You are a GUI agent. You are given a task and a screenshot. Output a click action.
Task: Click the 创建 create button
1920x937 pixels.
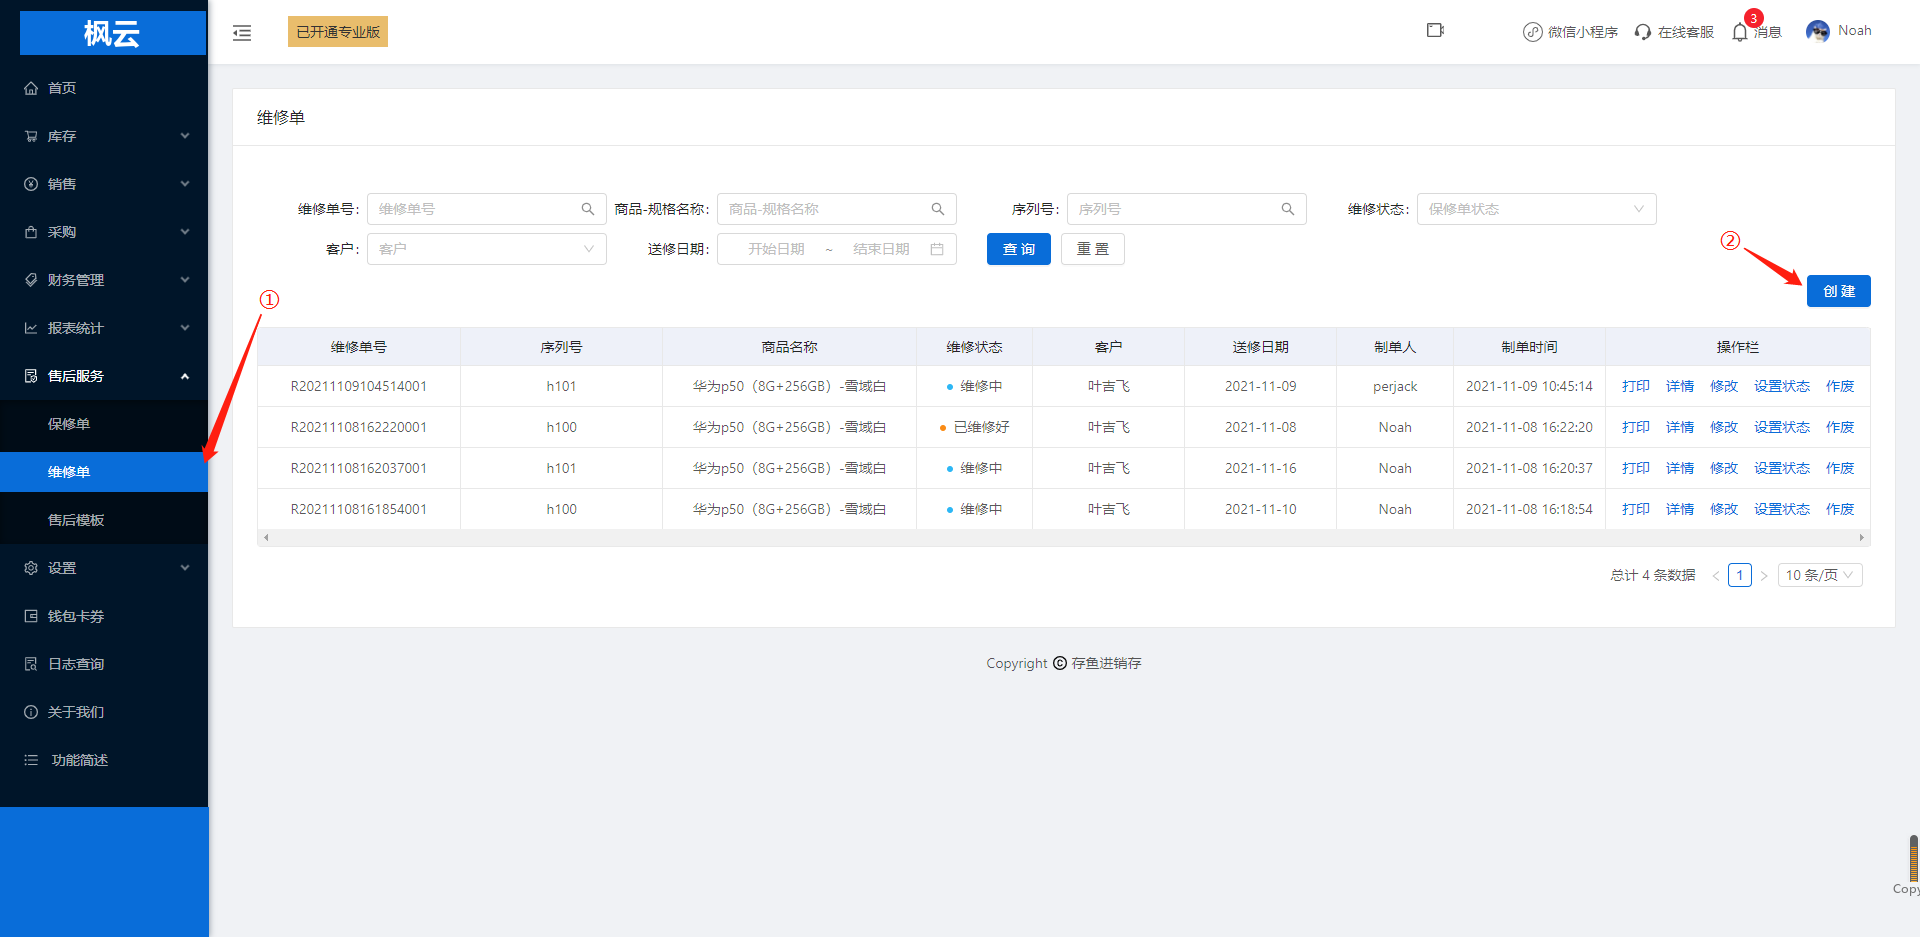coord(1838,291)
